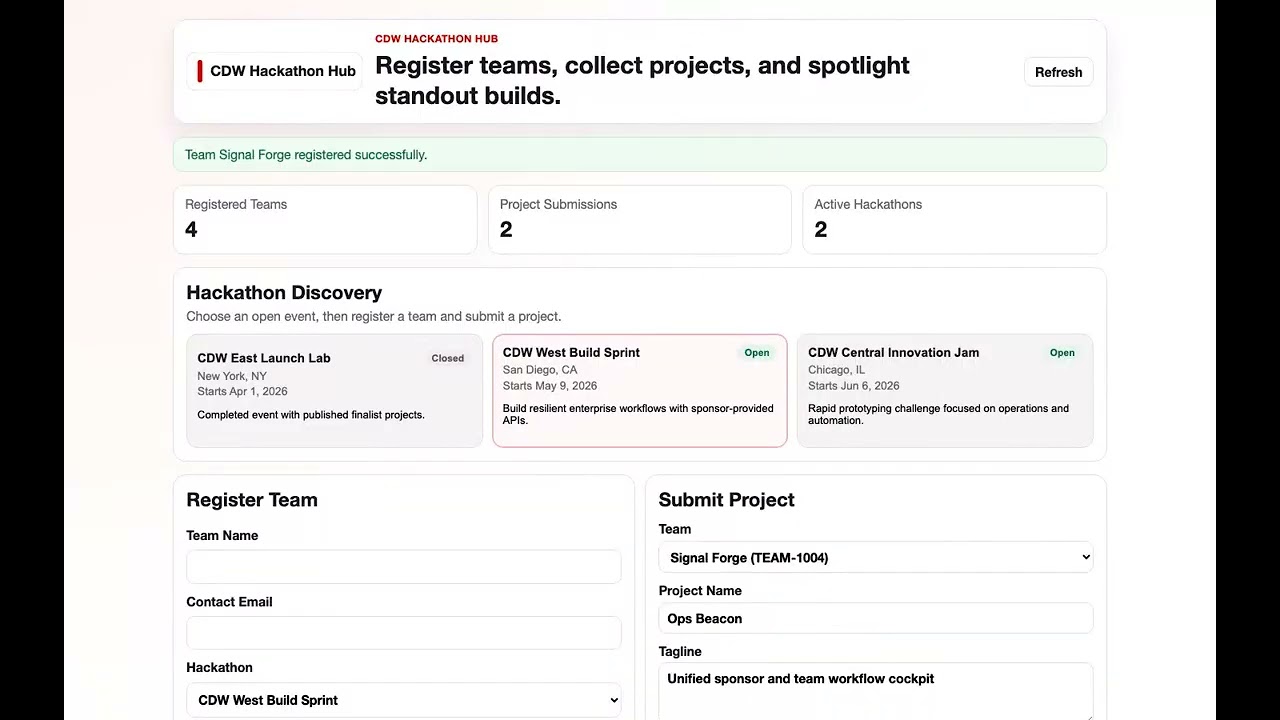The width and height of the screenshot is (1280, 720).
Task: Click the red CDW HACKATHON HUB label
Action: tap(436, 39)
